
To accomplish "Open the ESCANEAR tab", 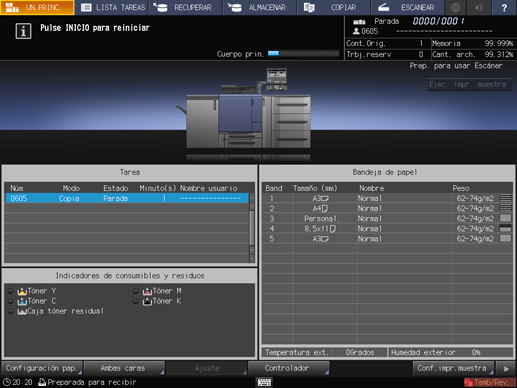I will (407, 7).
